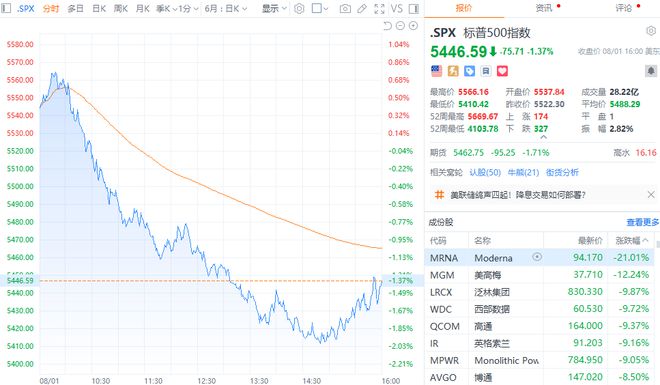Image resolution: width=660 pixels, height=385 pixels.
Task: Open the 显示 display dropdown
Action: 274,8
